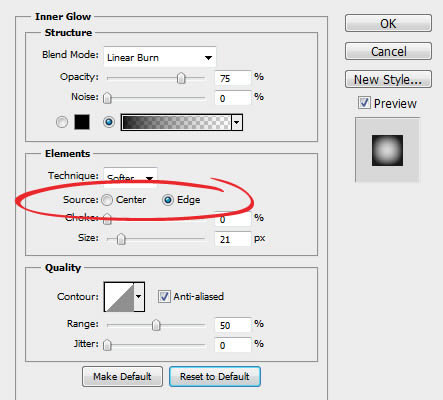Click the Opacity slider handle
The image size is (443, 400).
(181, 78)
